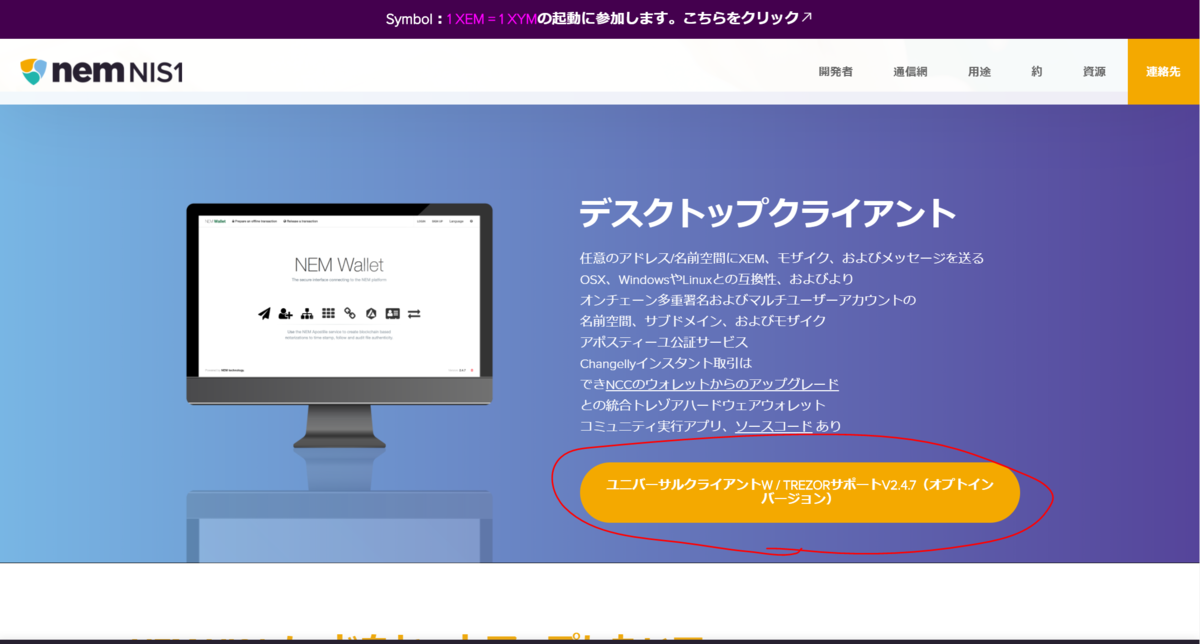Open the 通信網 menu item
This screenshot has width=1200, height=644.
[x=910, y=72]
